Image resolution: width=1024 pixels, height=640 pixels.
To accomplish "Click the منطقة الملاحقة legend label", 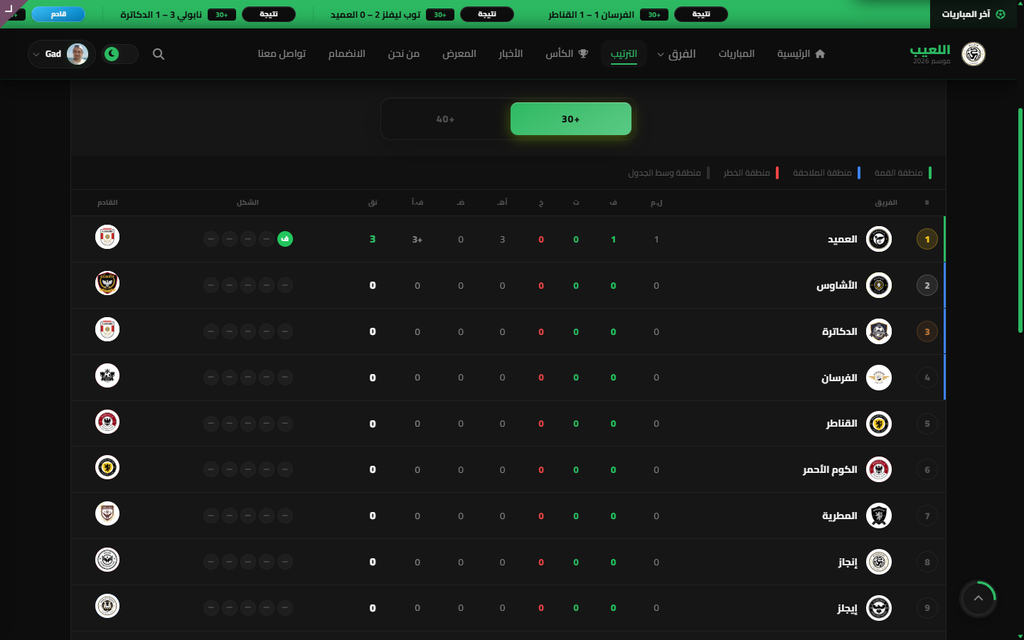I will click(822, 173).
